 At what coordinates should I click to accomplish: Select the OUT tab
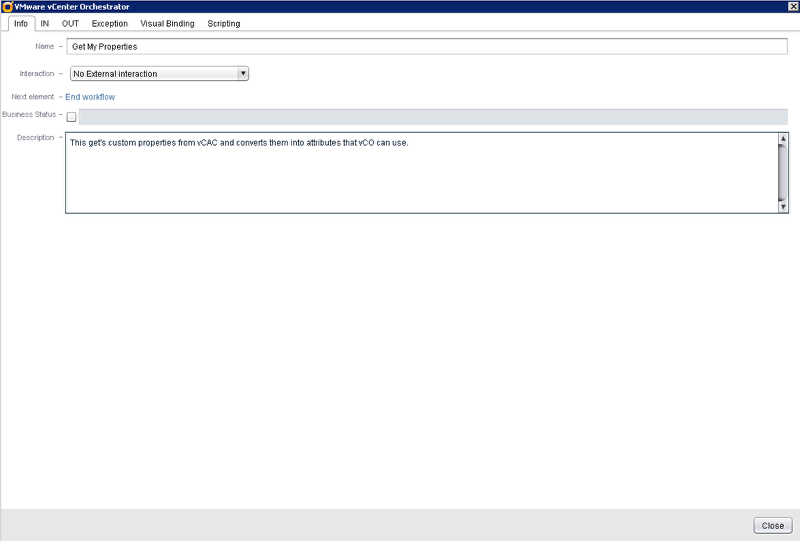click(70, 23)
